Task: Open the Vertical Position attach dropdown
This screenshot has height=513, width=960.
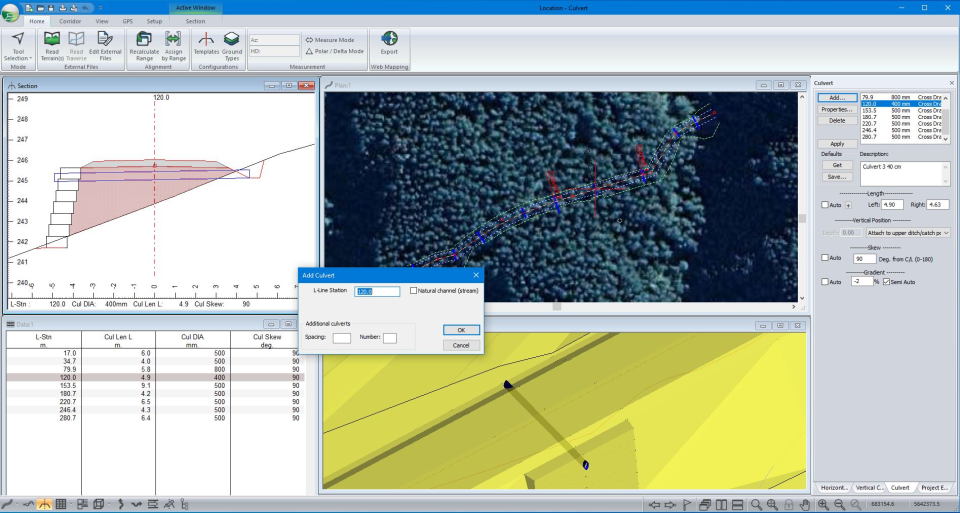Action: [x=908, y=232]
